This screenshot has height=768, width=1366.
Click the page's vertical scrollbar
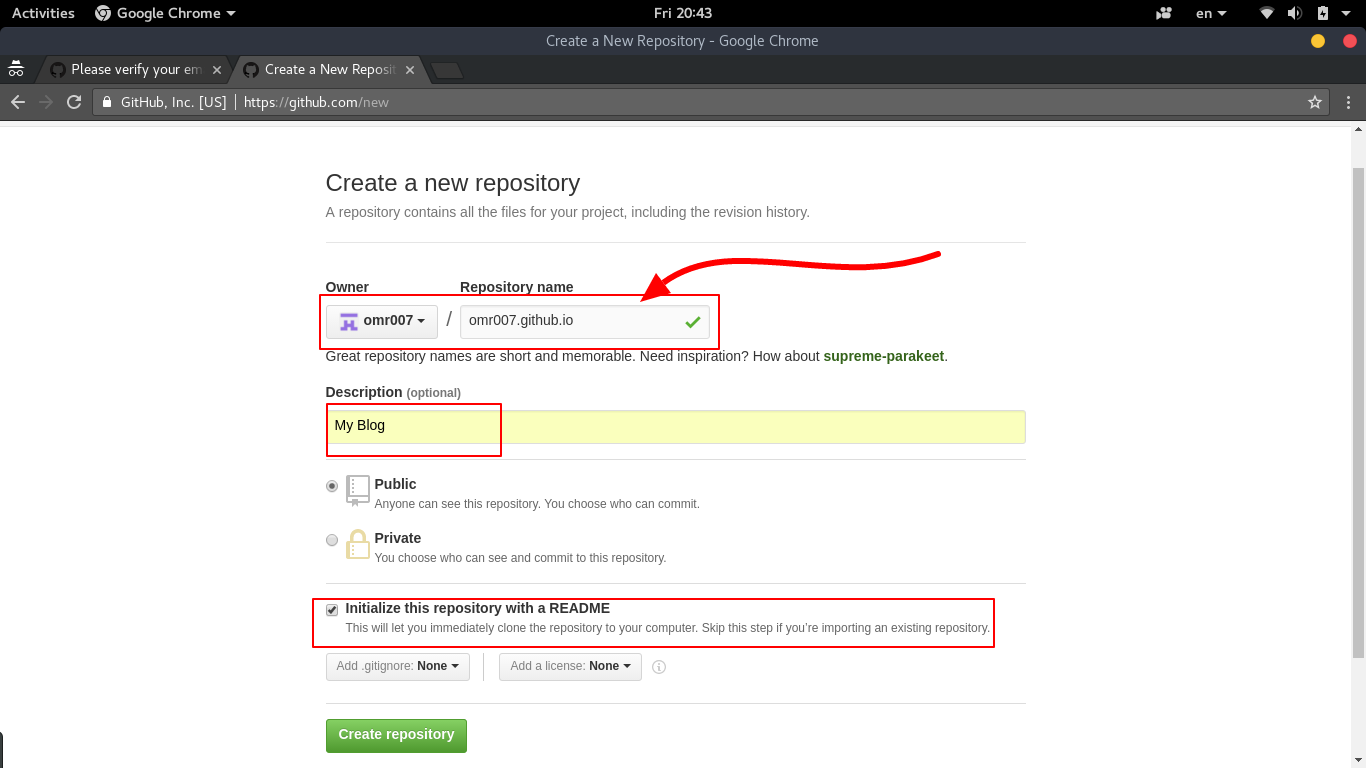click(1357, 400)
